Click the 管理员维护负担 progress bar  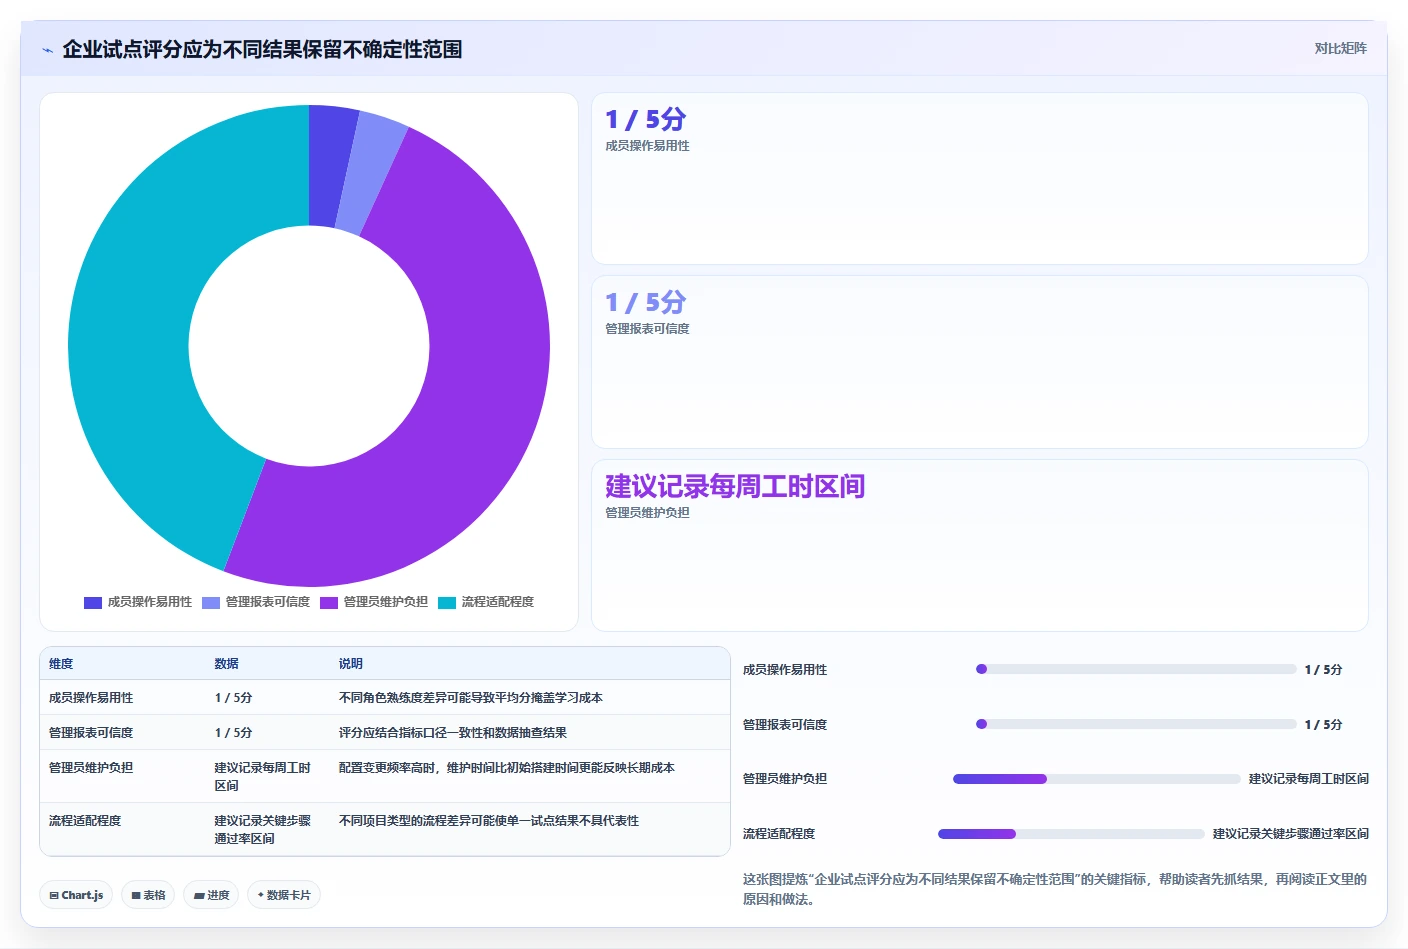tap(1097, 779)
